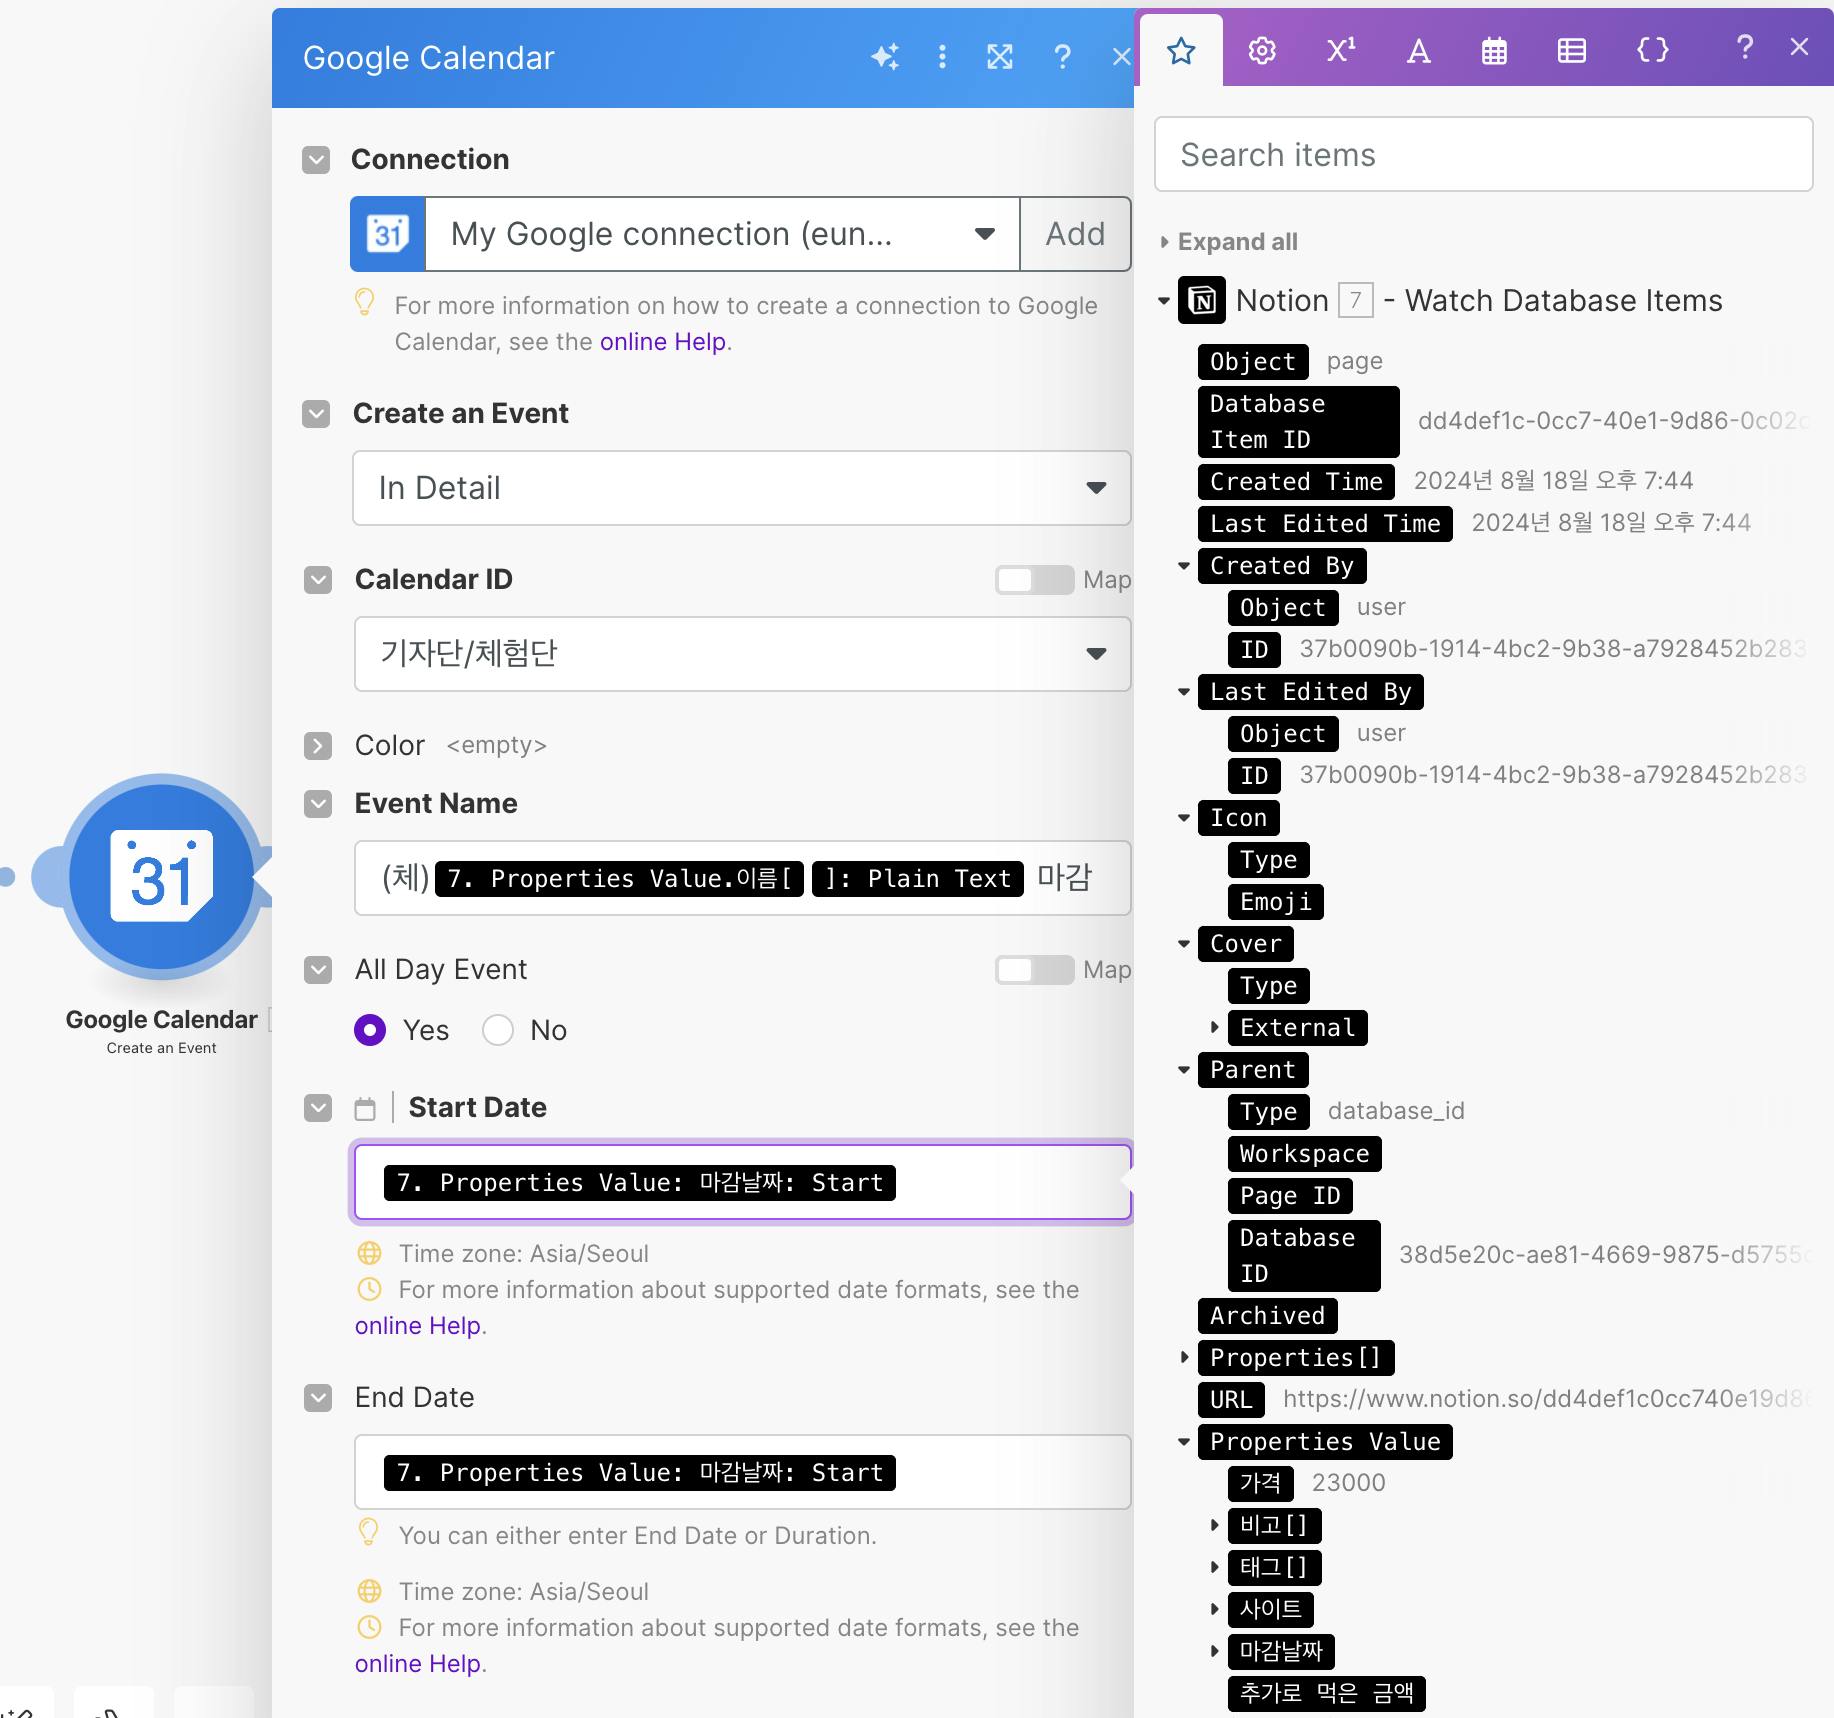Expand the External node

(1214, 1027)
